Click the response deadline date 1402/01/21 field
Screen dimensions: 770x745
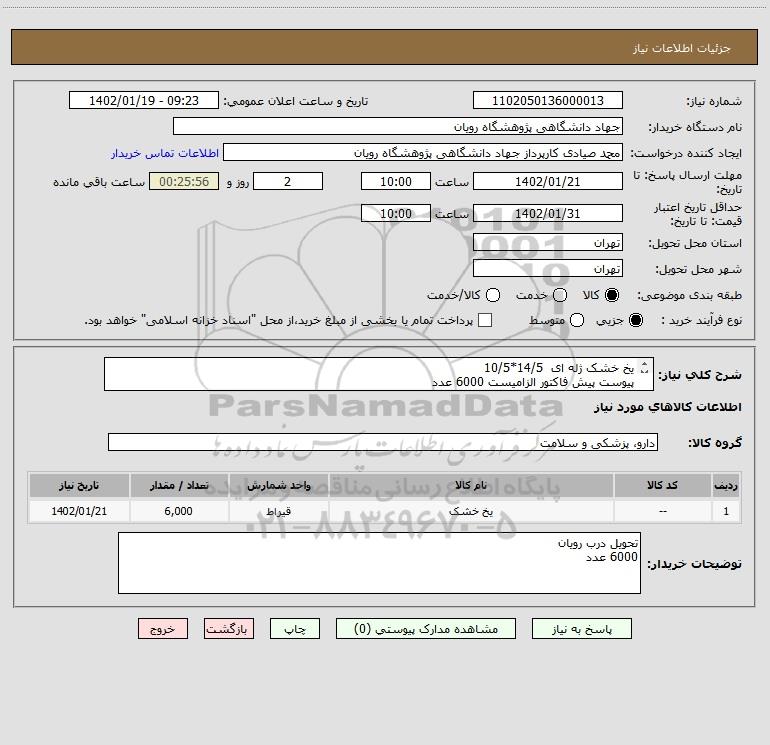[548, 181]
